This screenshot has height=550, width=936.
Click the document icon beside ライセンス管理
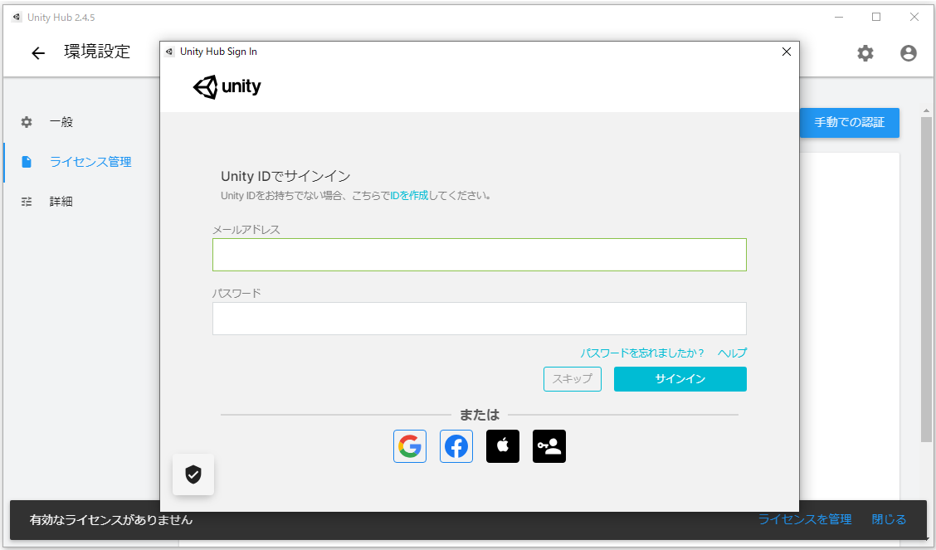26,162
